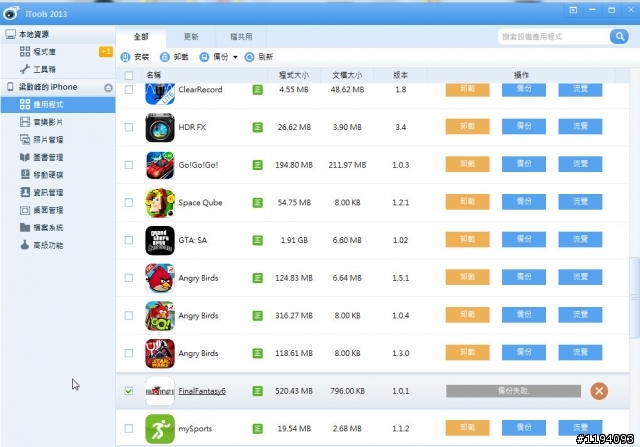Click the Install (安裝) toolbar icon
Image resolution: width=640 pixels, height=447 pixels.
125,57
